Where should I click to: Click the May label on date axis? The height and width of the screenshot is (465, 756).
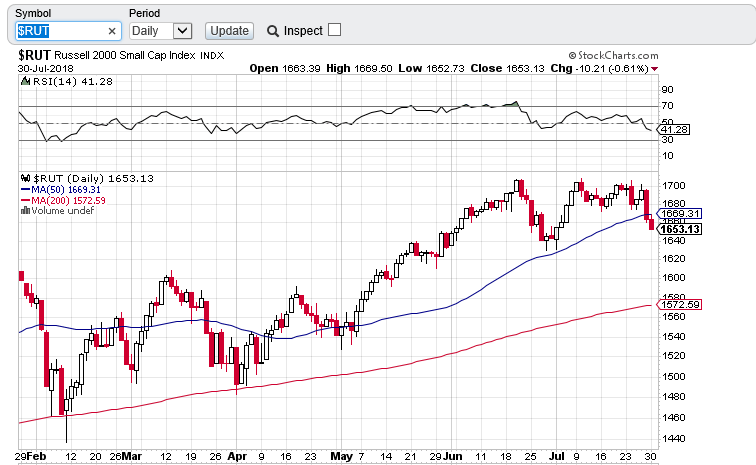point(342,456)
